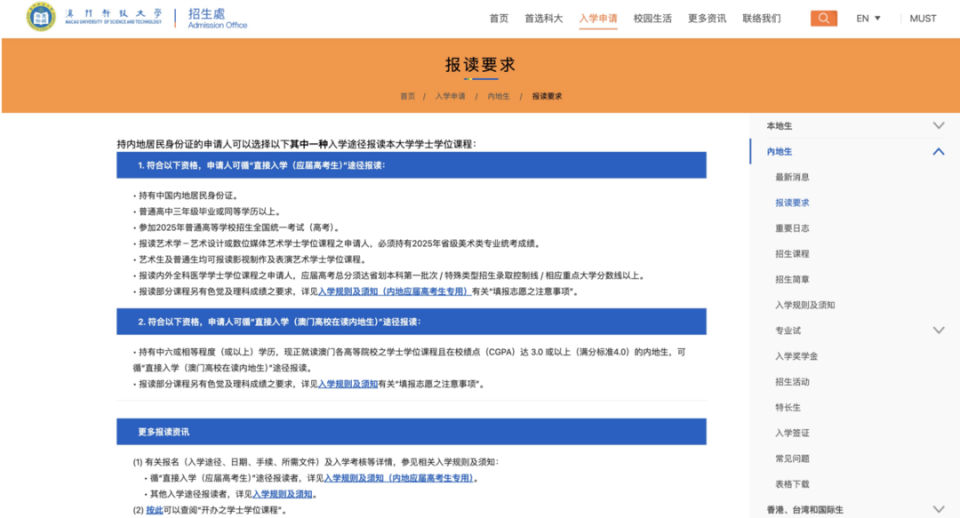Expand 香港、台湾和国际生 section

[937, 509]
